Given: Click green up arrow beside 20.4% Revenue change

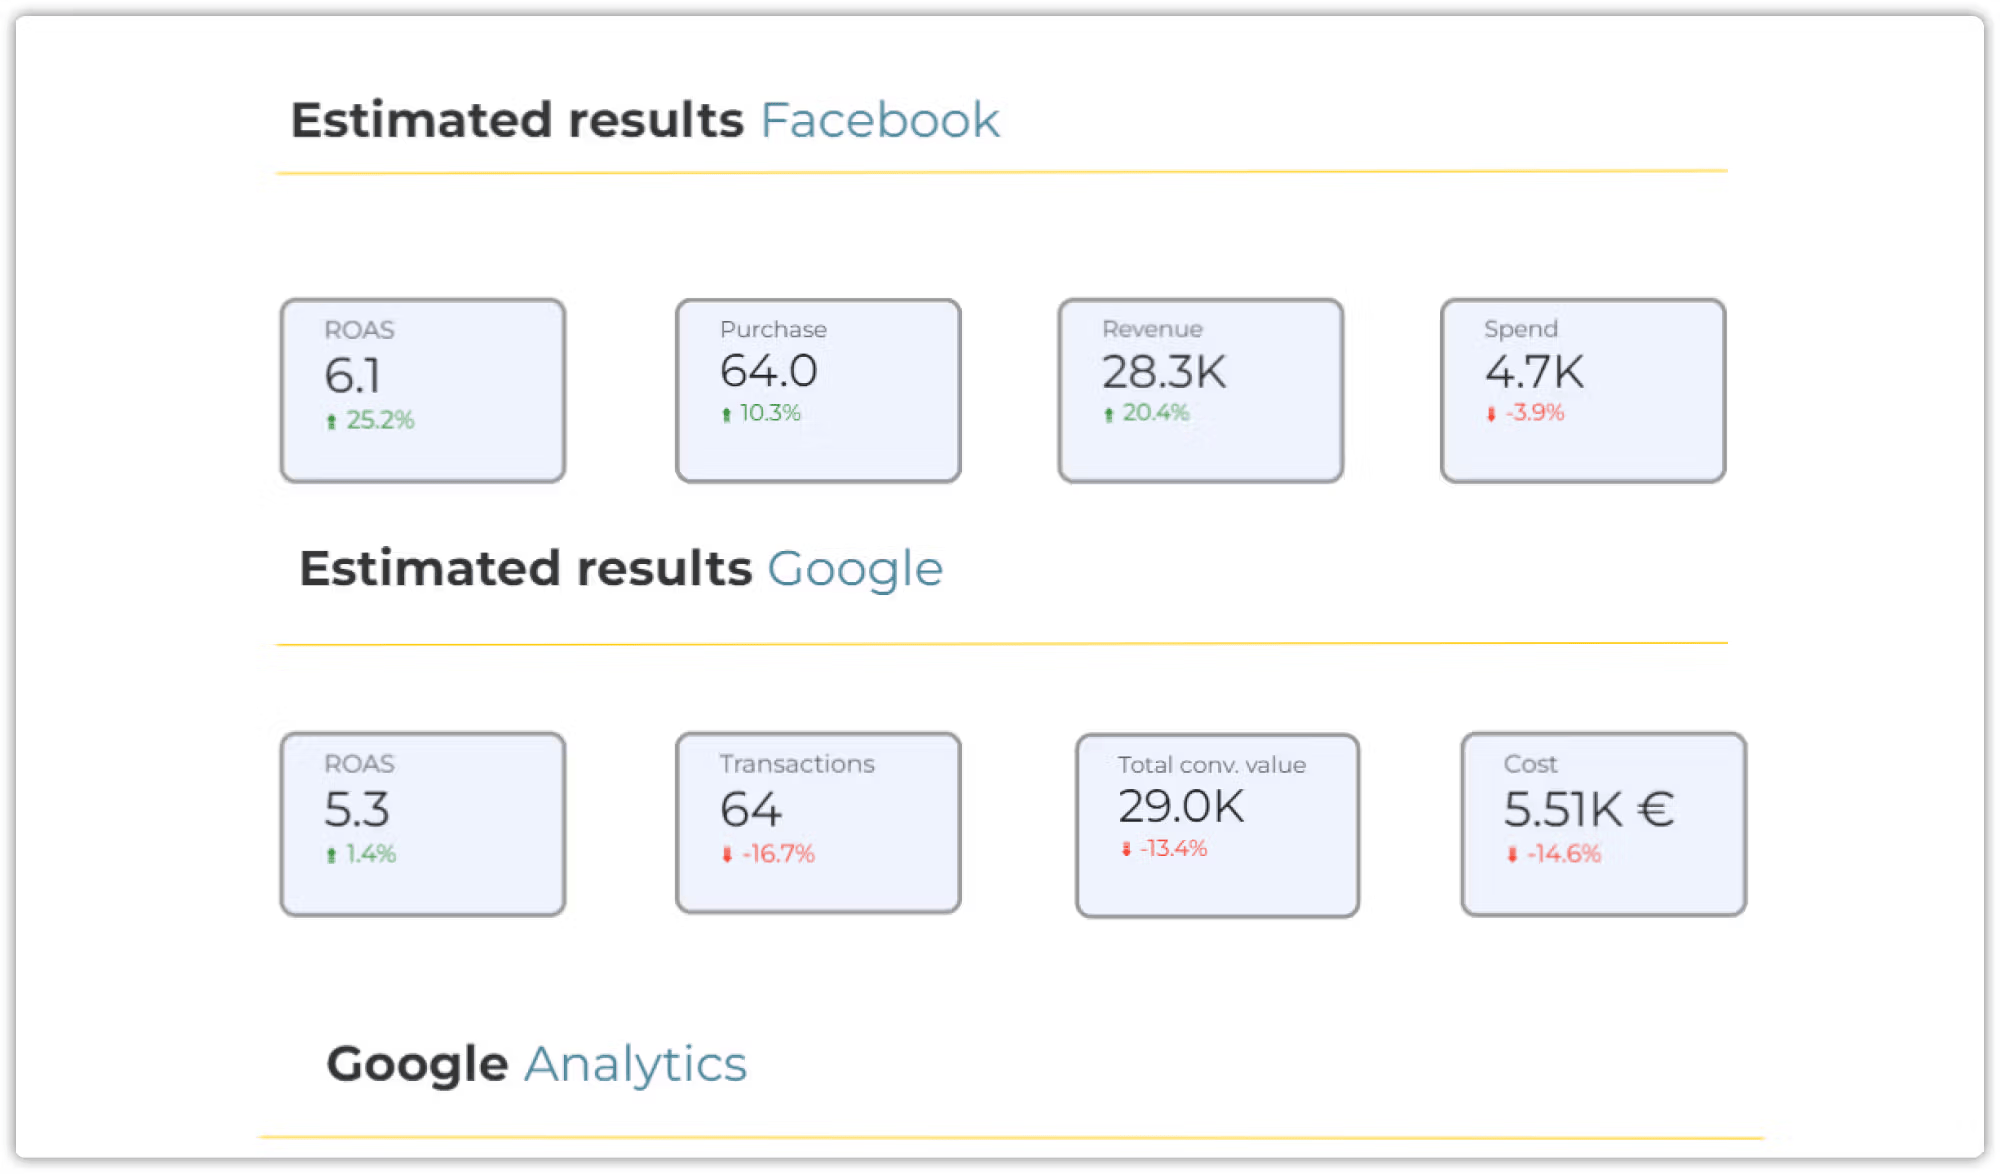Looking at the screenshot, I should pos(1109,414).
